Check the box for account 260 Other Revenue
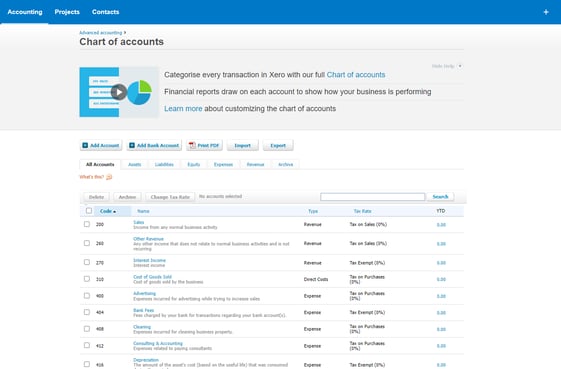Screen dimensions: 561x369 [87, 243]
